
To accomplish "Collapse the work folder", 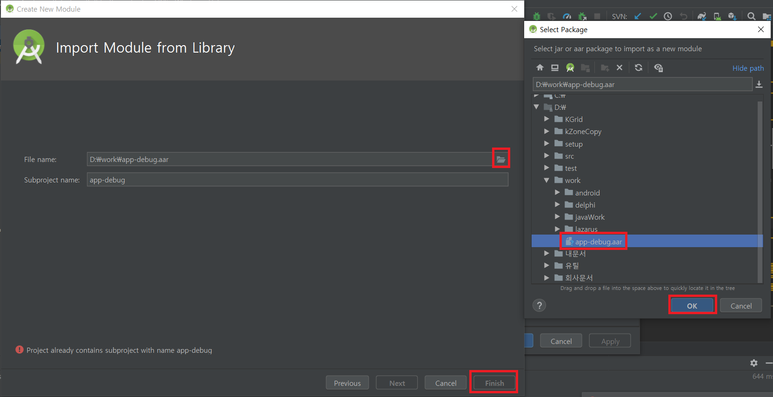I will [x=547, y=180].
